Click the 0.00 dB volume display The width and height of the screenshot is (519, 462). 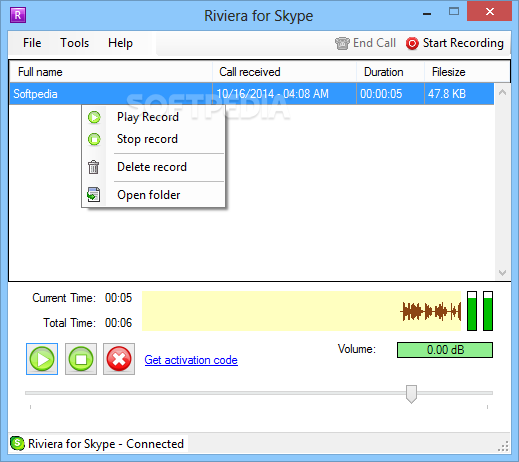point(445,350)
